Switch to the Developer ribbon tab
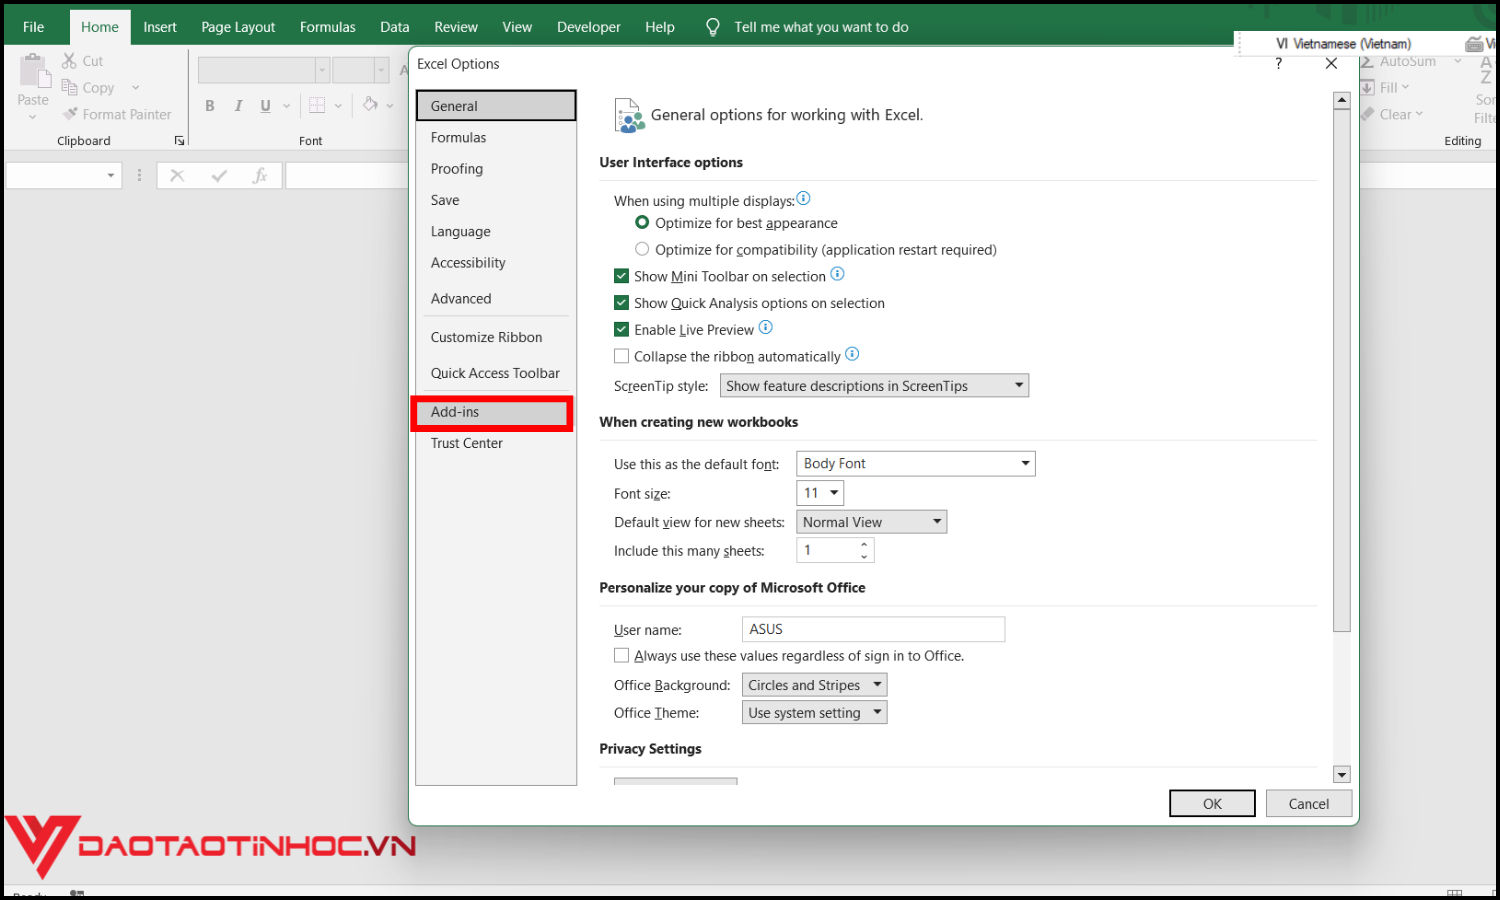The image size is (1500, 900). pyautogui.click(x=588, y=27)
